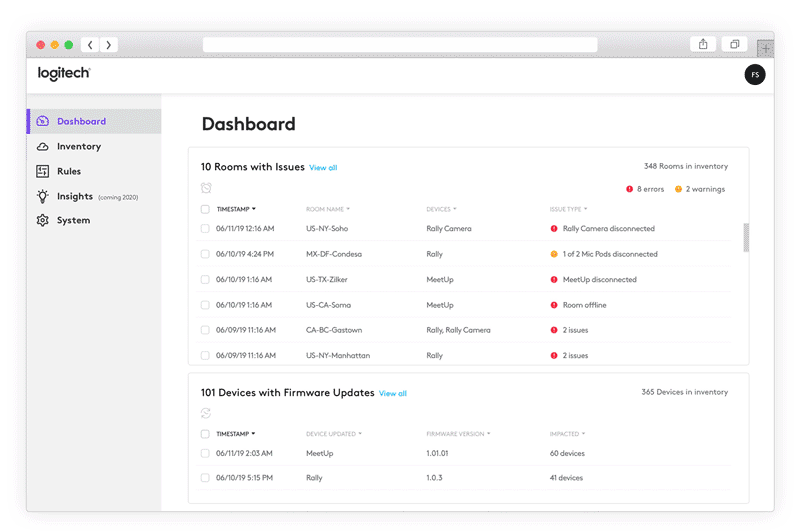Screen dimensions: 800x531
Task: Open the Issue Type column filter
Action: pos(568,209)
